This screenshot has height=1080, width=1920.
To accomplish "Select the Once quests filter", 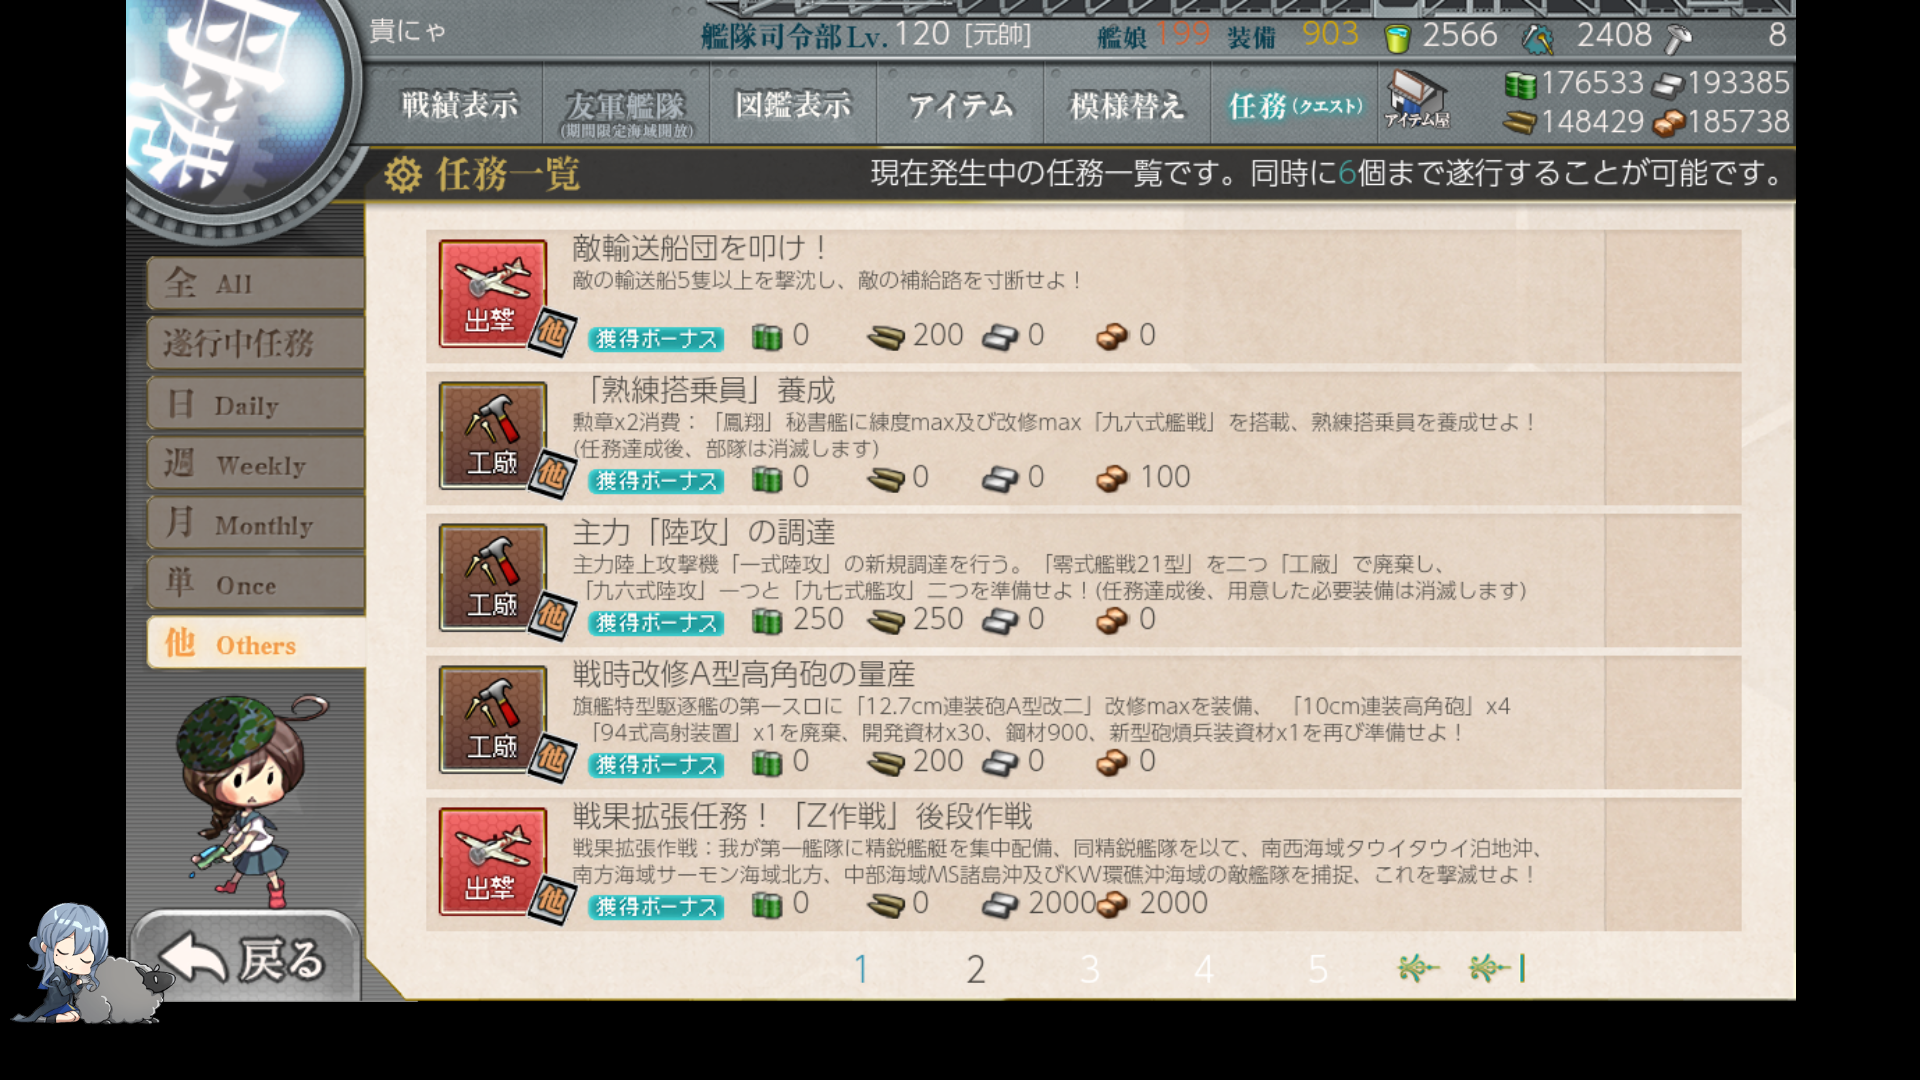I will coord(256,584).
